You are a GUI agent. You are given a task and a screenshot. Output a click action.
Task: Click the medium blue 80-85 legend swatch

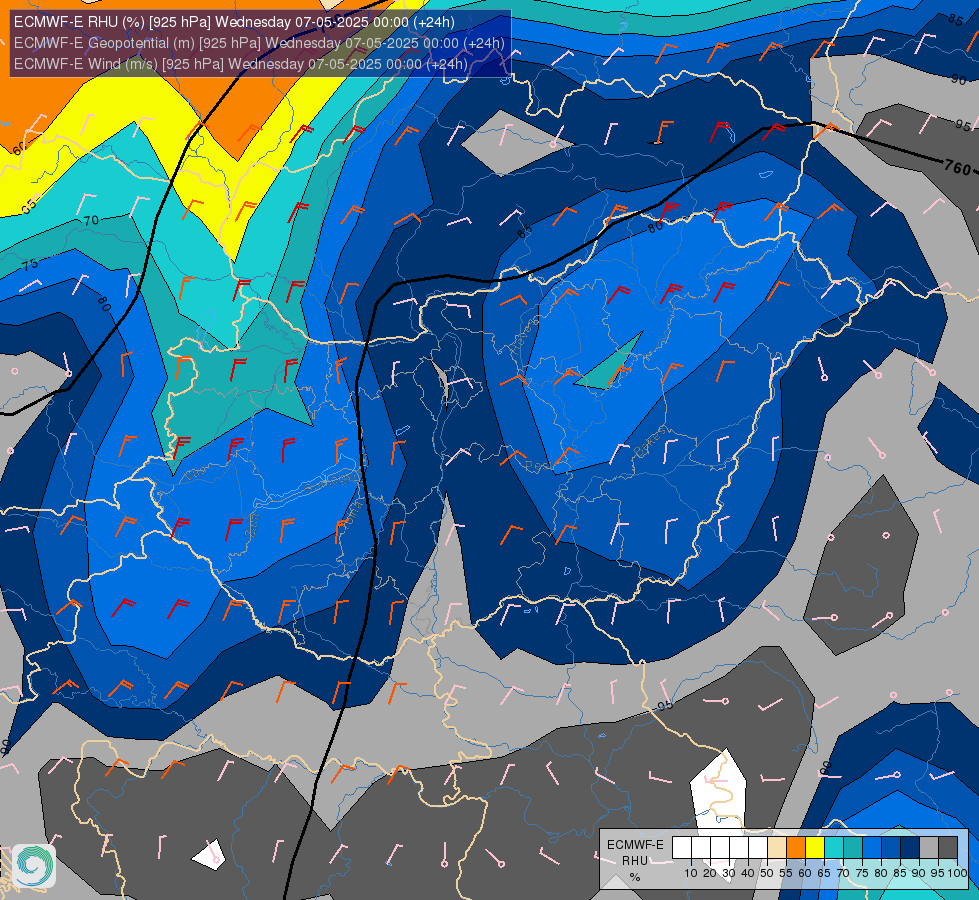click(891, 848)
